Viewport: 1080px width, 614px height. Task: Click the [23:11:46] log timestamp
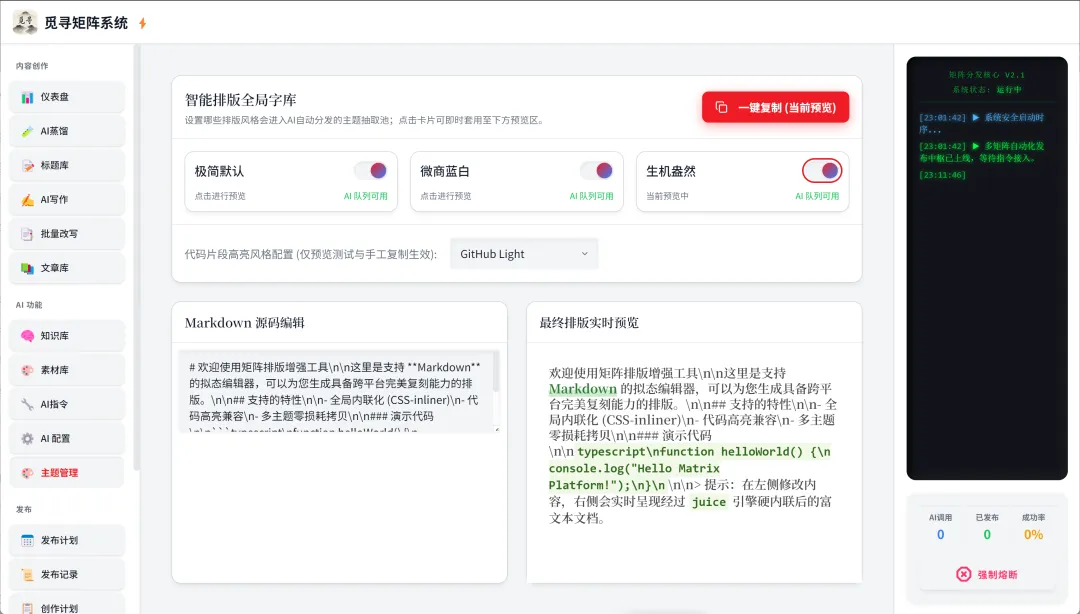[942, 175]
